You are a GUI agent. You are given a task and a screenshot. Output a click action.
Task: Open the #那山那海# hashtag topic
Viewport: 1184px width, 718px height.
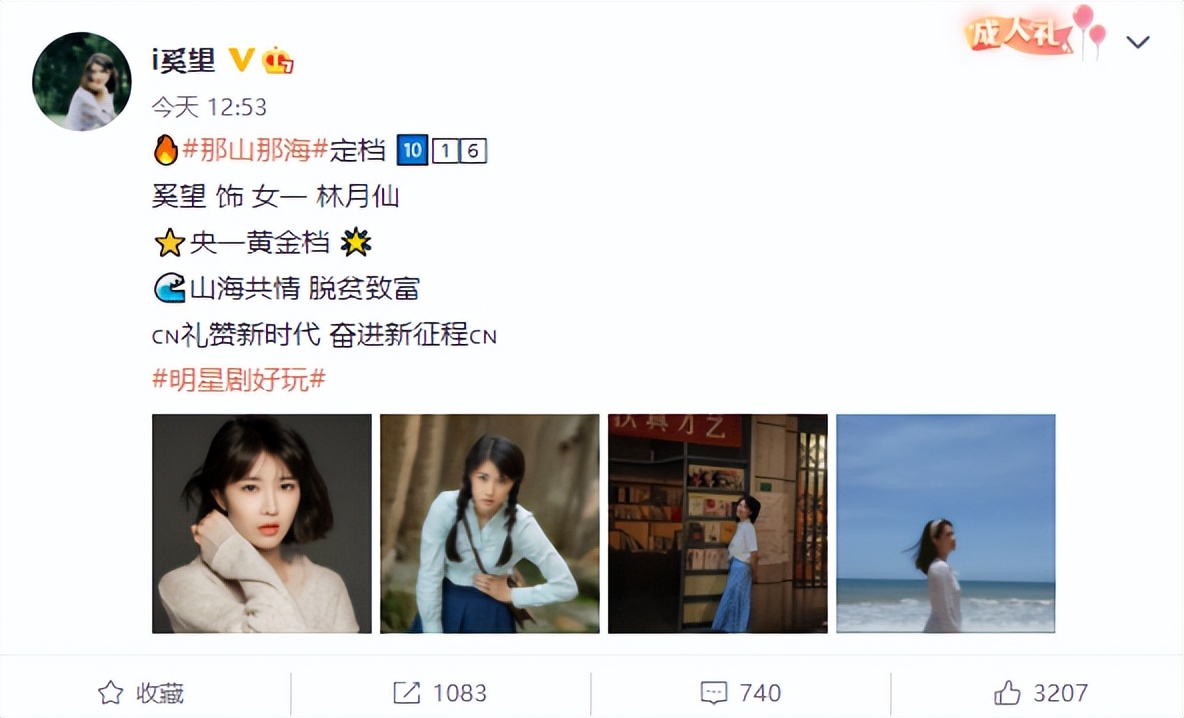click(x=255, y=149)
